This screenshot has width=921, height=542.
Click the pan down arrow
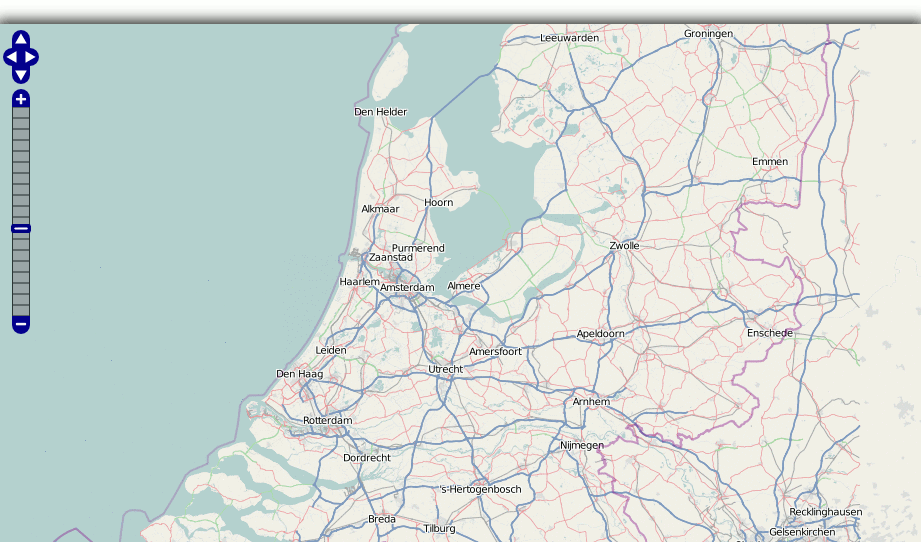(21, 74)
